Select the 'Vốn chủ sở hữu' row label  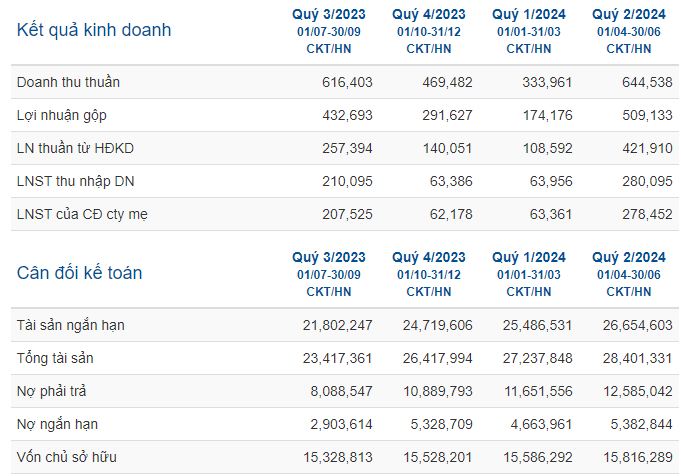coord(67,457)
